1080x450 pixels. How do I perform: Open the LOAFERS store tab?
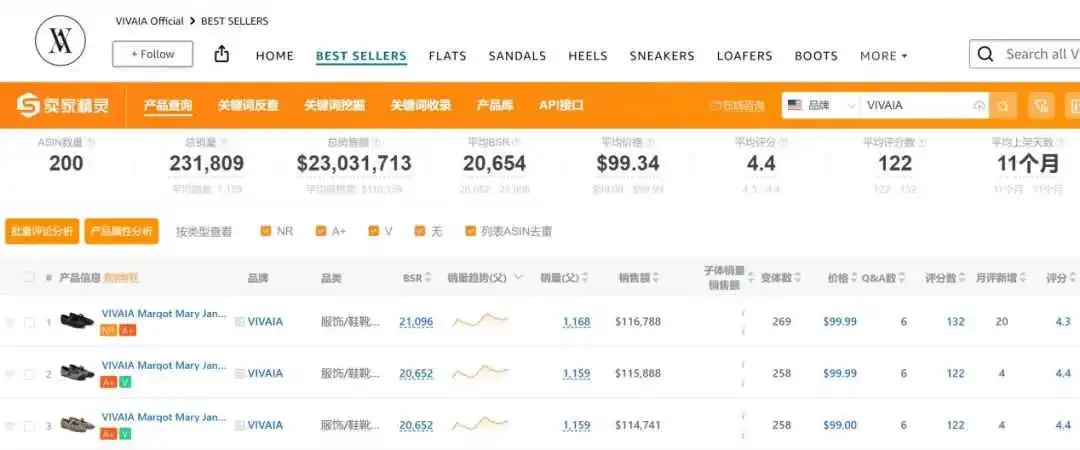(x=745, y=56)
